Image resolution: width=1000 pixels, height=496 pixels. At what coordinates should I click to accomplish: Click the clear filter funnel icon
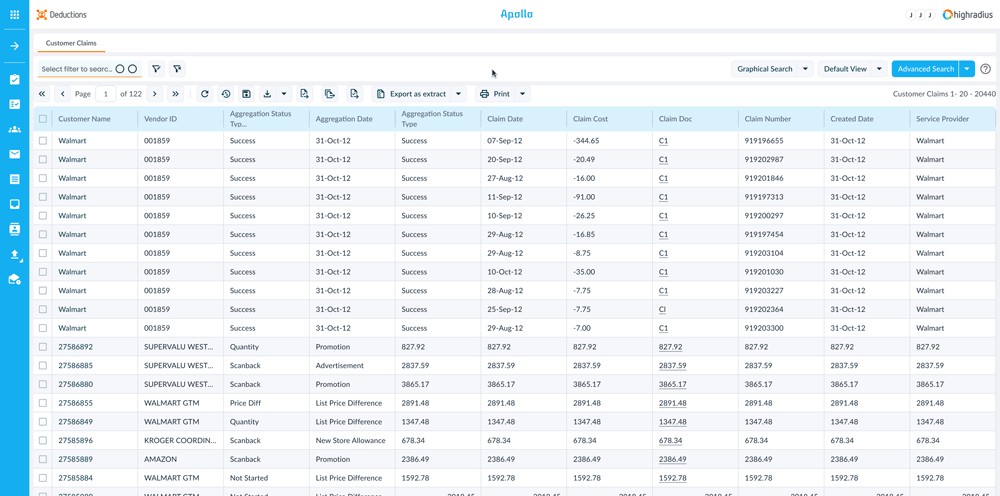point(177,69)
